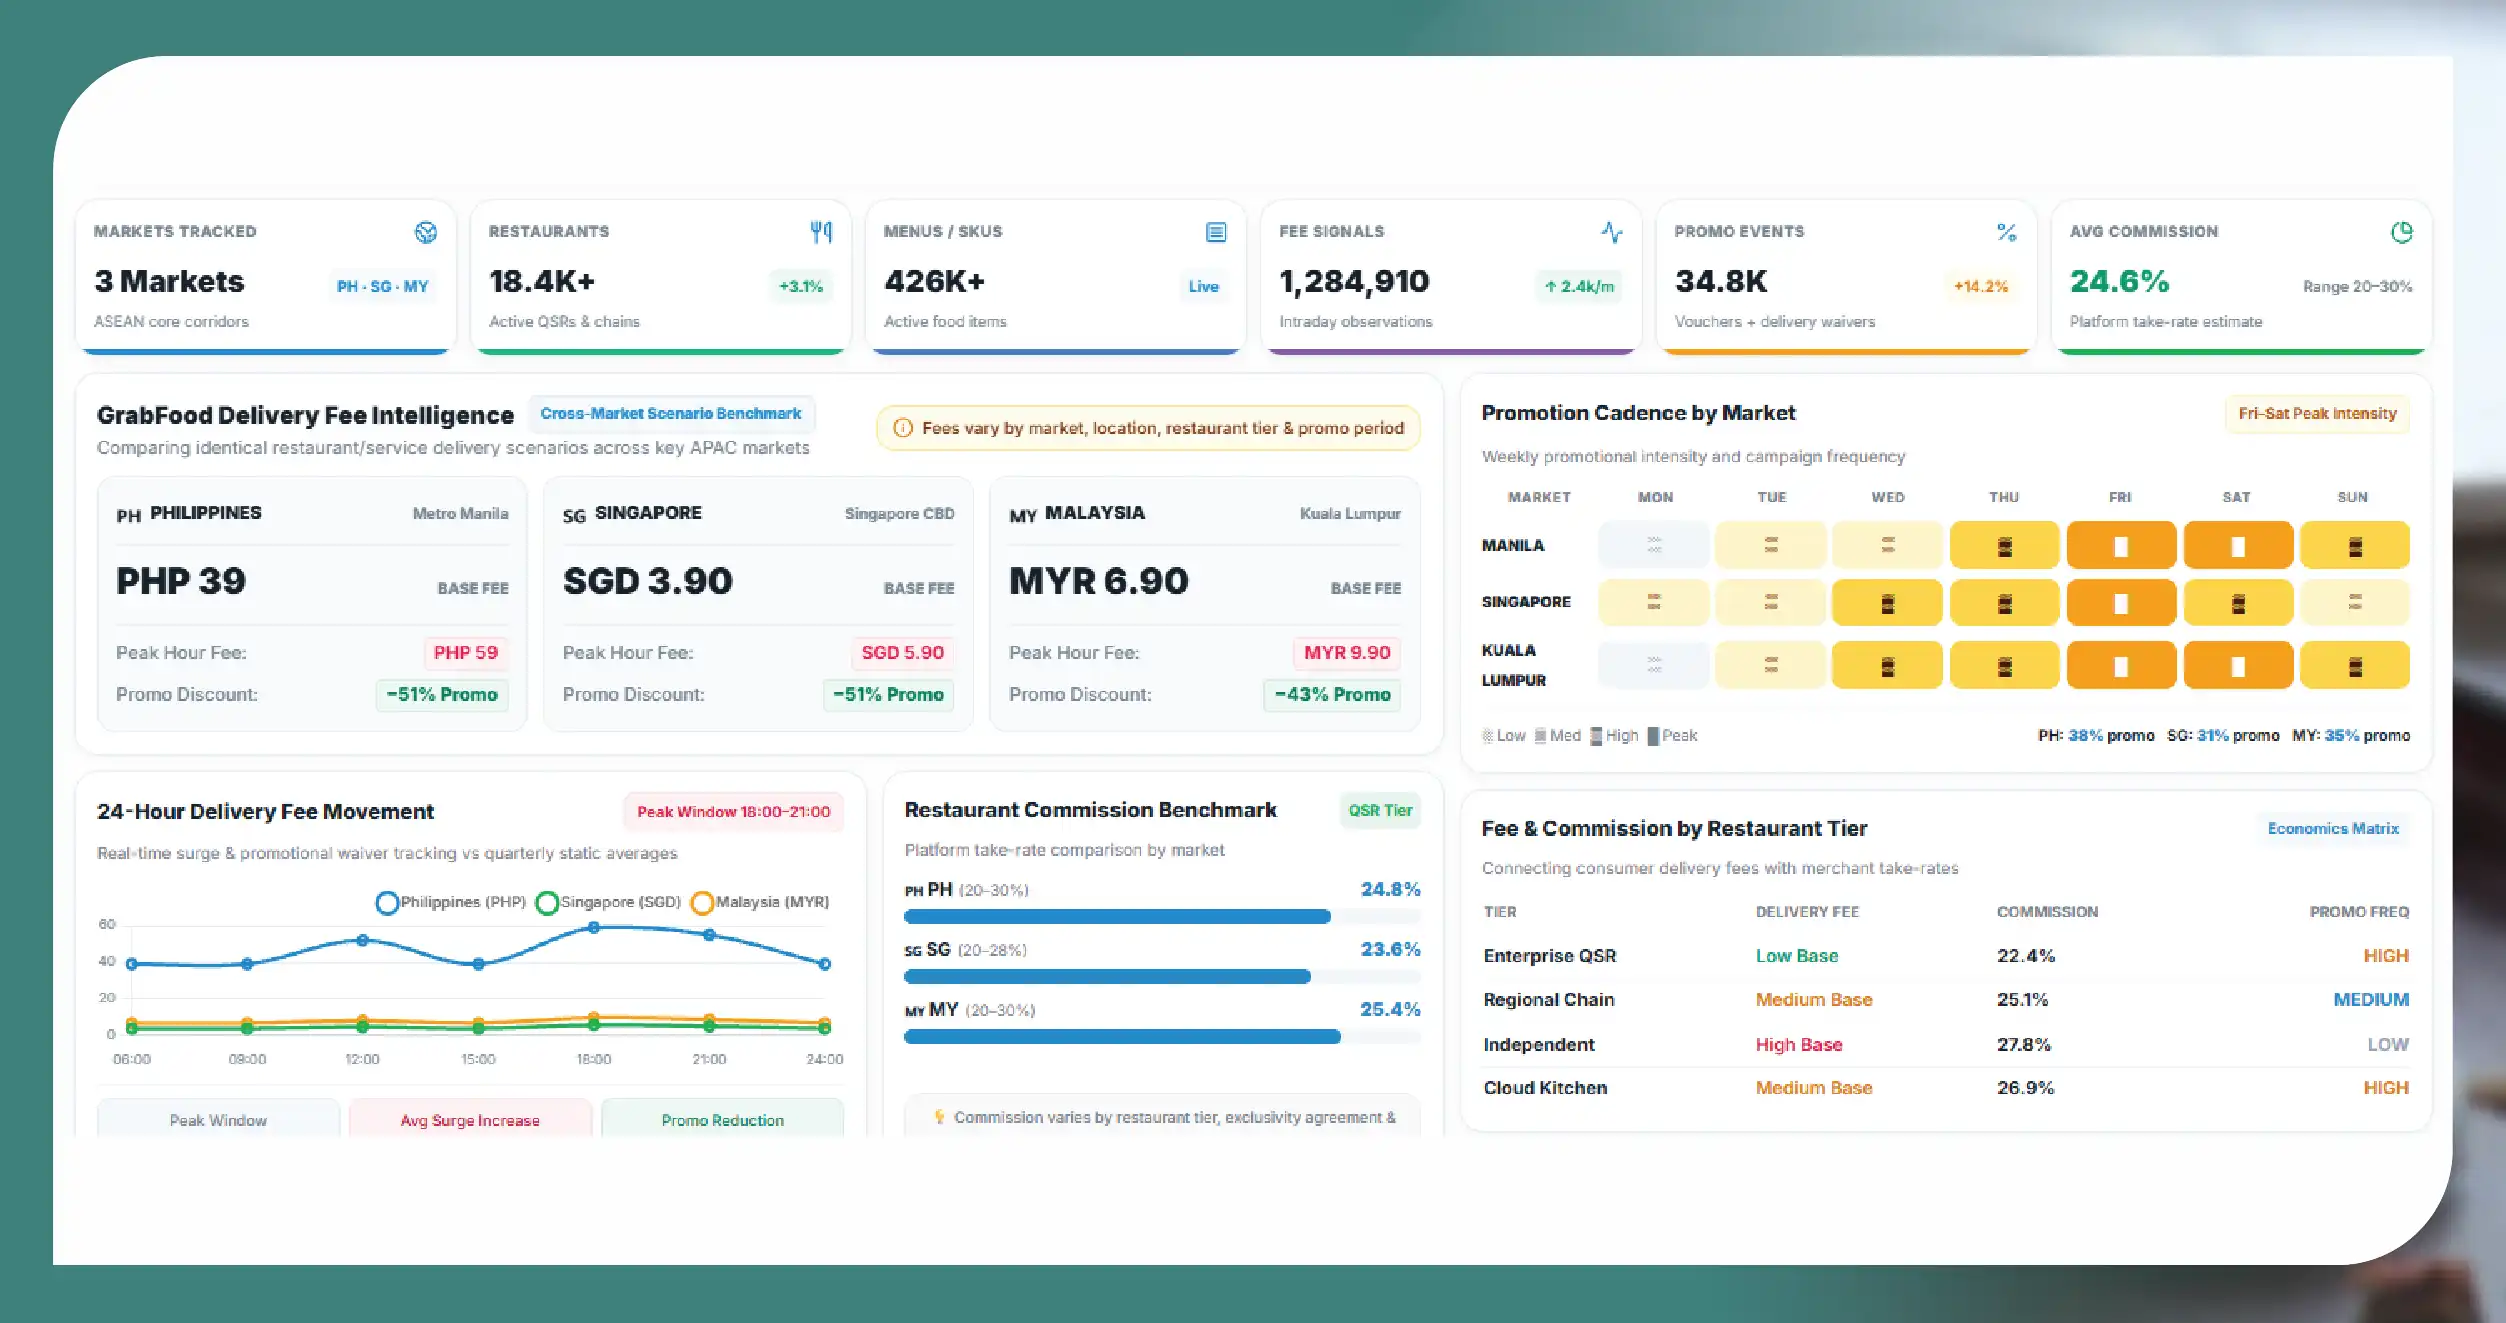The image size is (2506, 1323).
Task: Select the Cloud Kitchen tier row
Action: (x=1946, y=1088)
